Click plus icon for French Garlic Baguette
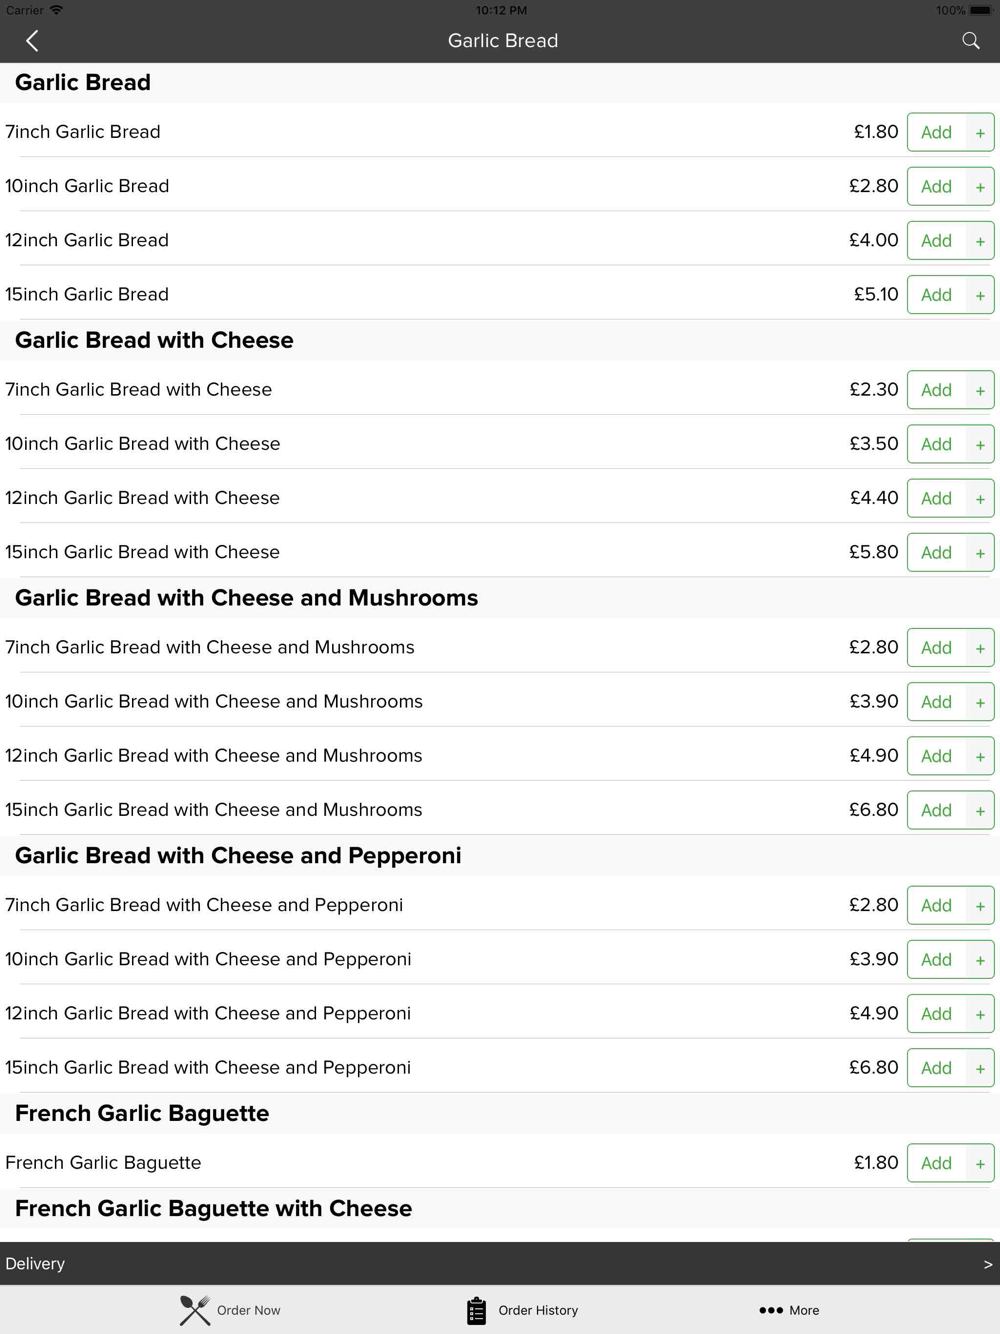The image size is (1000, 1334). point(980,1163)
